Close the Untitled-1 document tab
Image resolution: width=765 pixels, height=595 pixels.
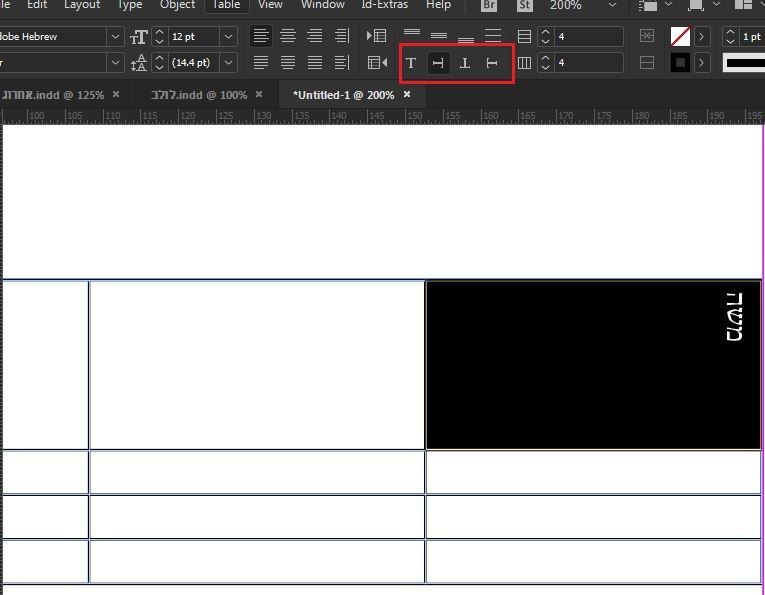tap(407, 95)
